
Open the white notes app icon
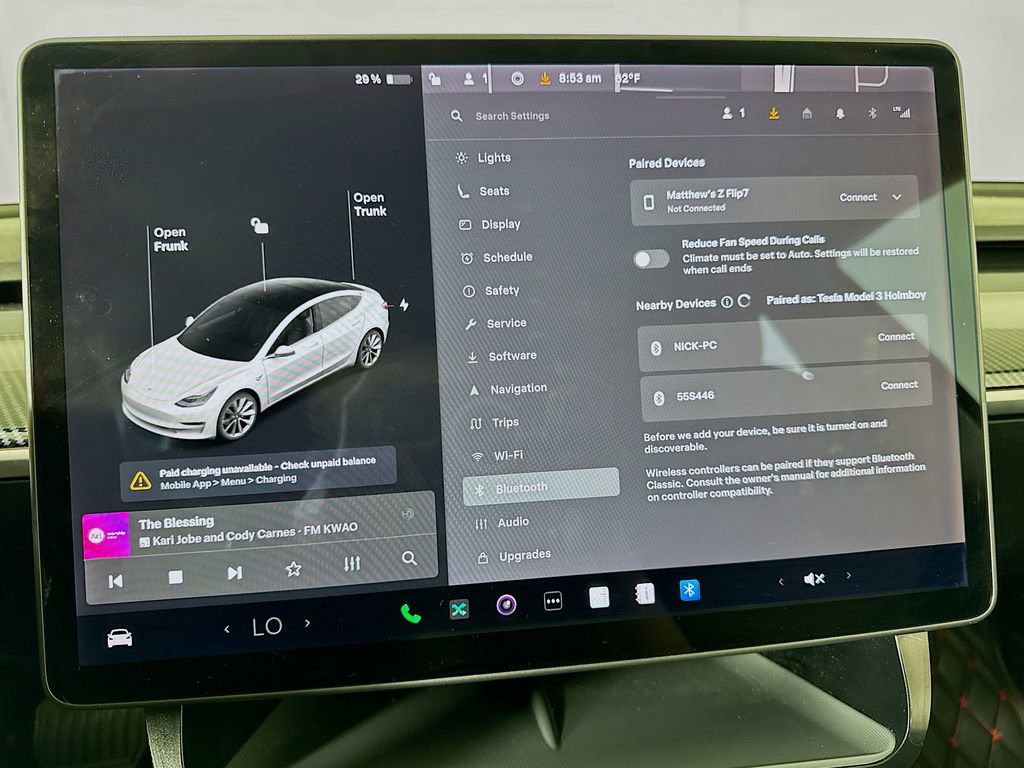[599, 597]
